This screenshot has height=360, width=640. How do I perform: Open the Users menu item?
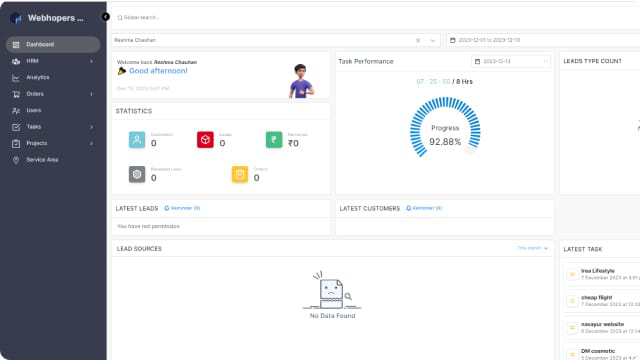[x=53, y=111]
